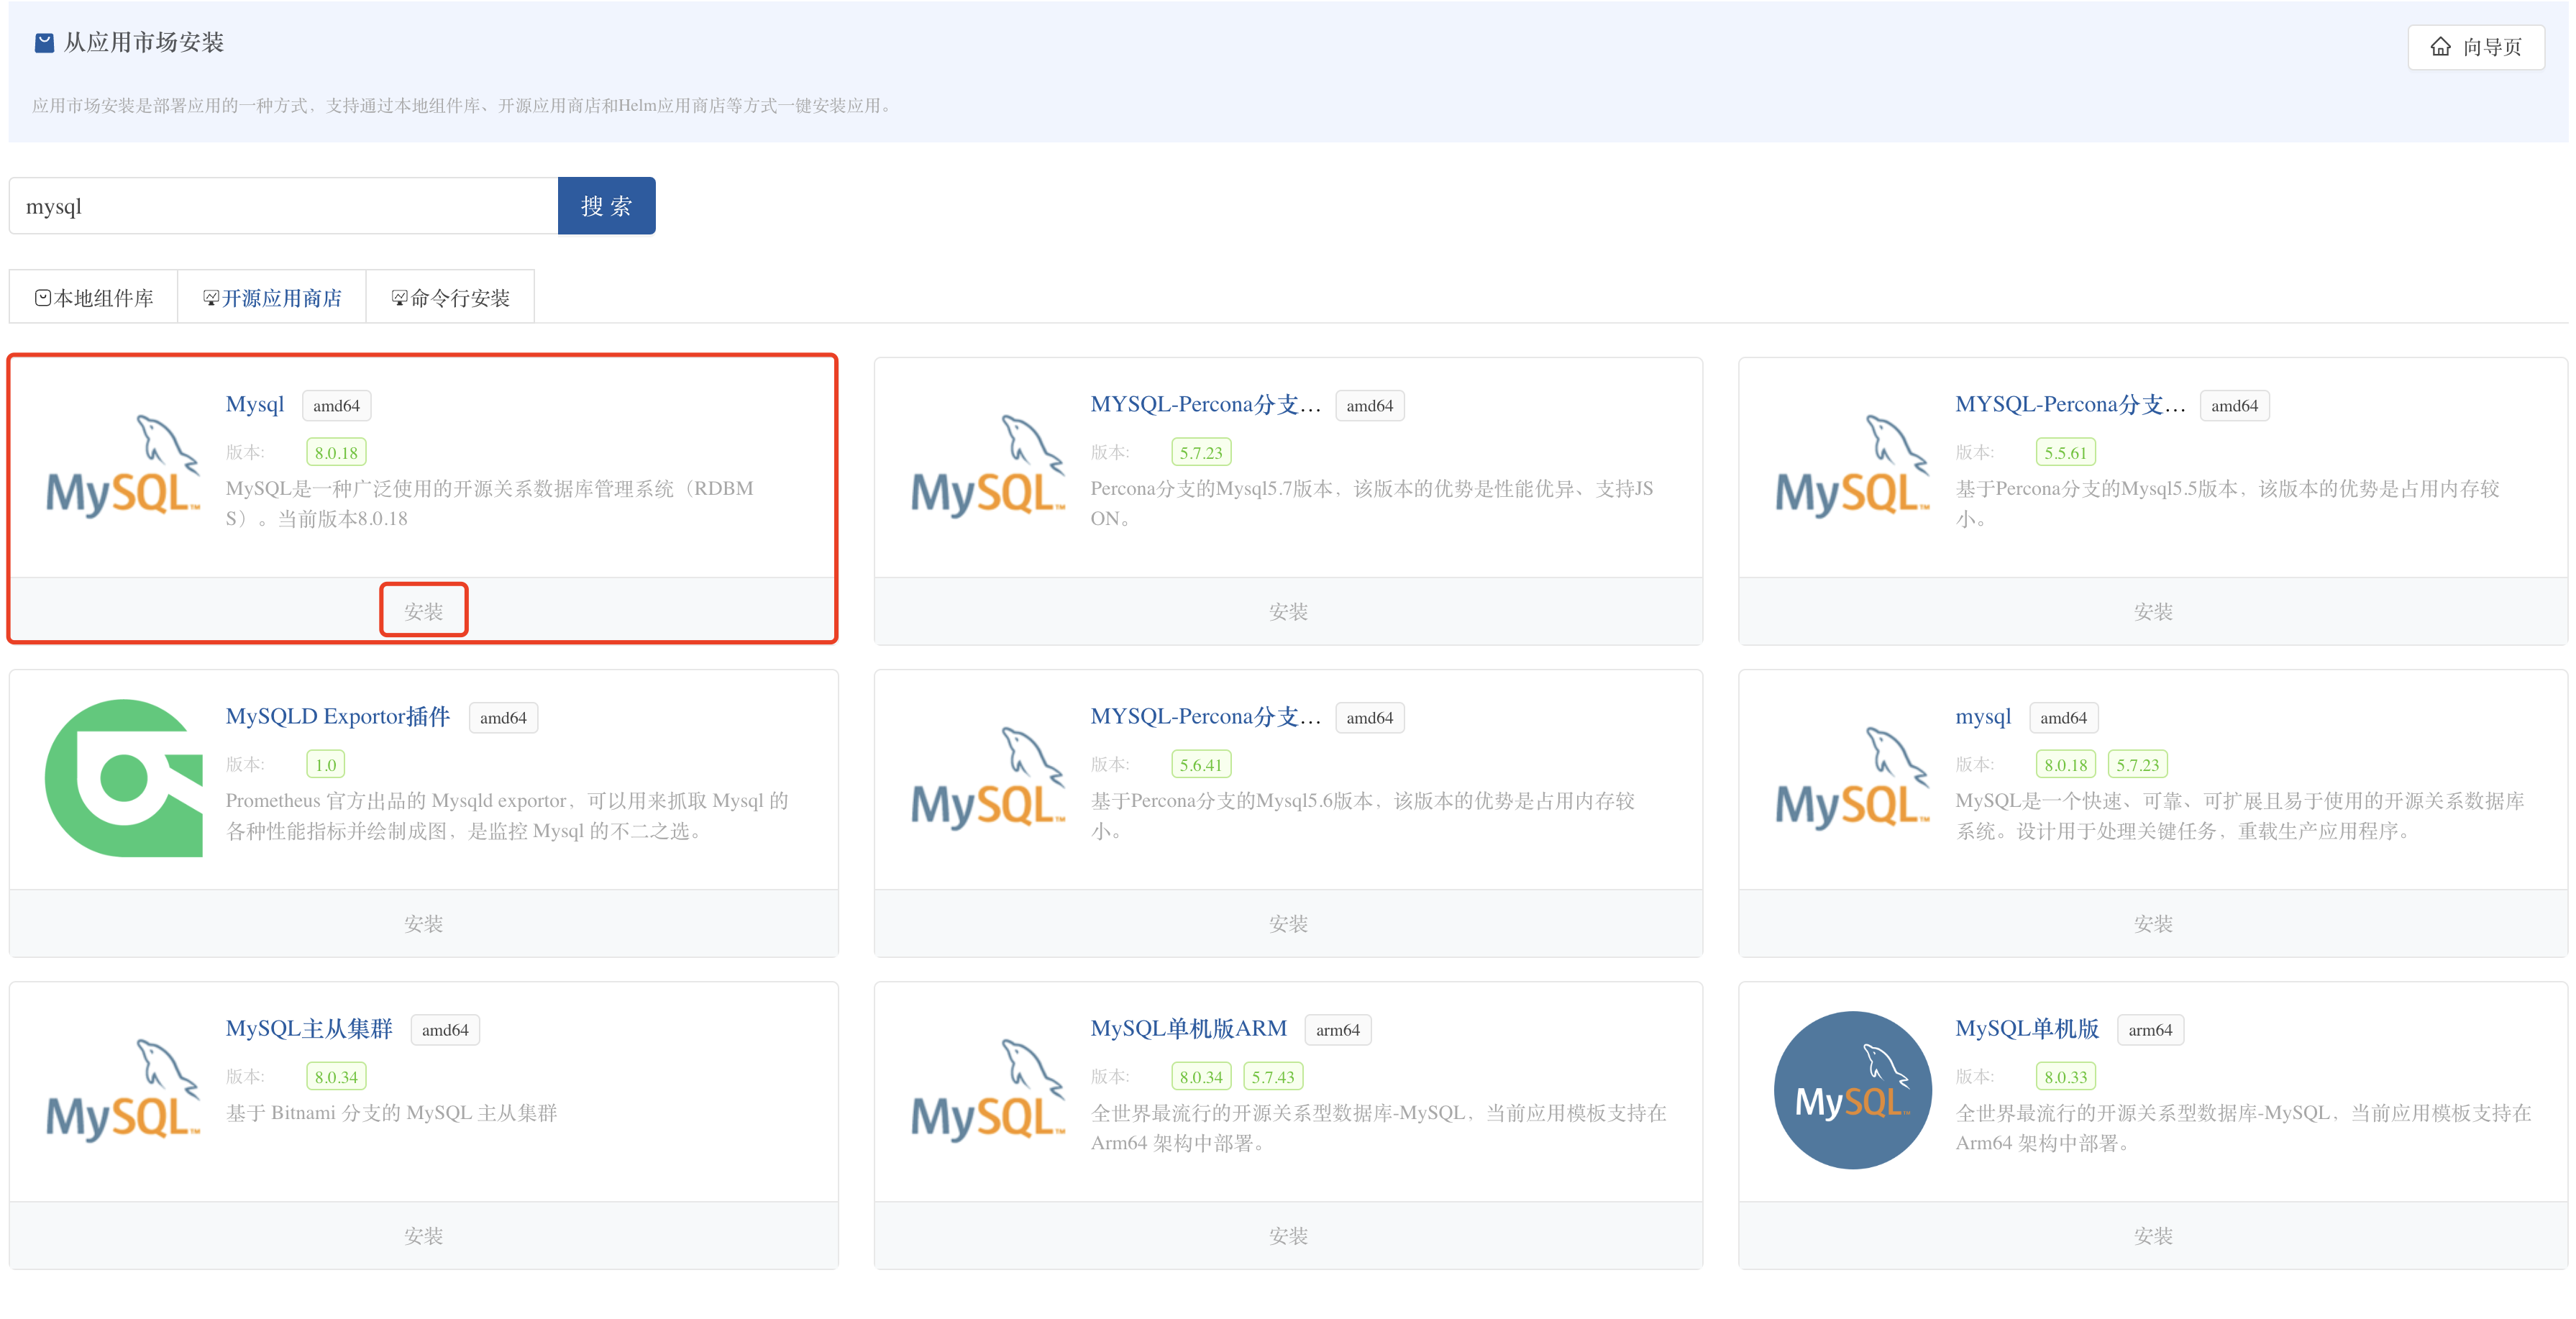Click 安装 under the highlighted Mysql 8.0.18 card
This screenshot has height=1319, width=2576.
[423, 611]
